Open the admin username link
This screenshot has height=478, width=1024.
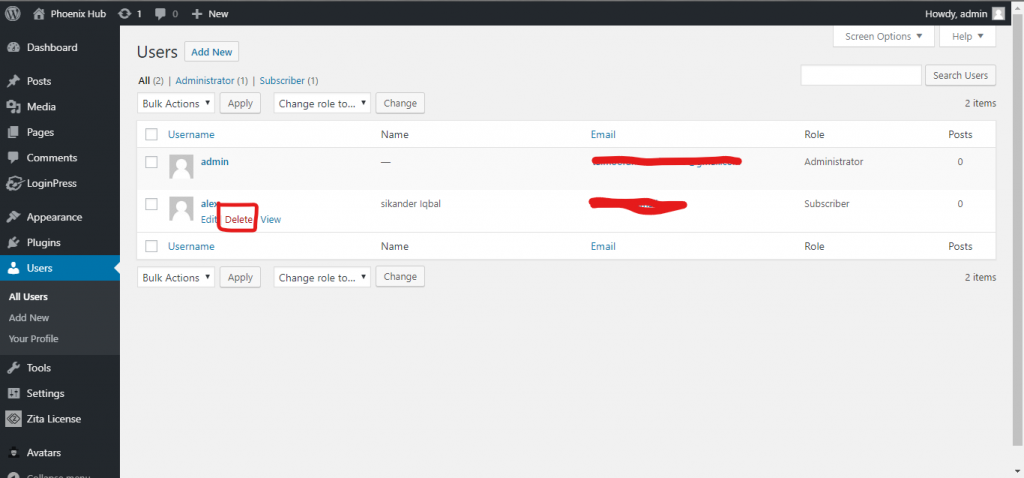tap(214, 161)
